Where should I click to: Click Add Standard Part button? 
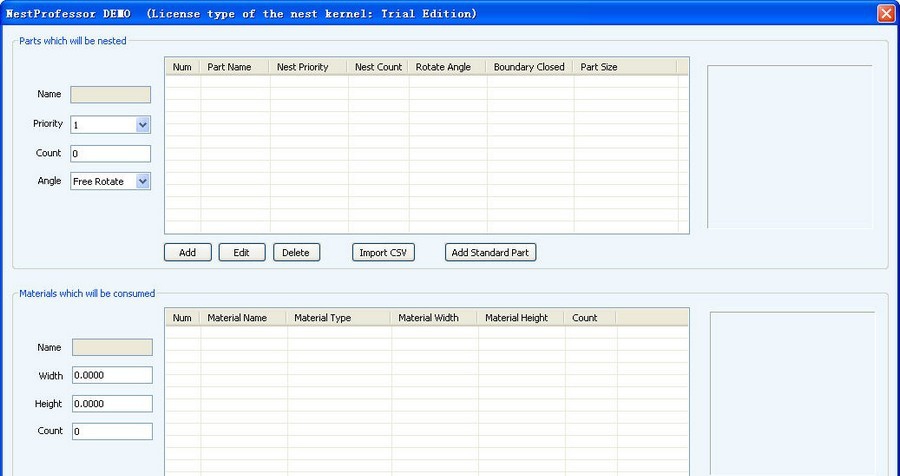pos(490,253)
